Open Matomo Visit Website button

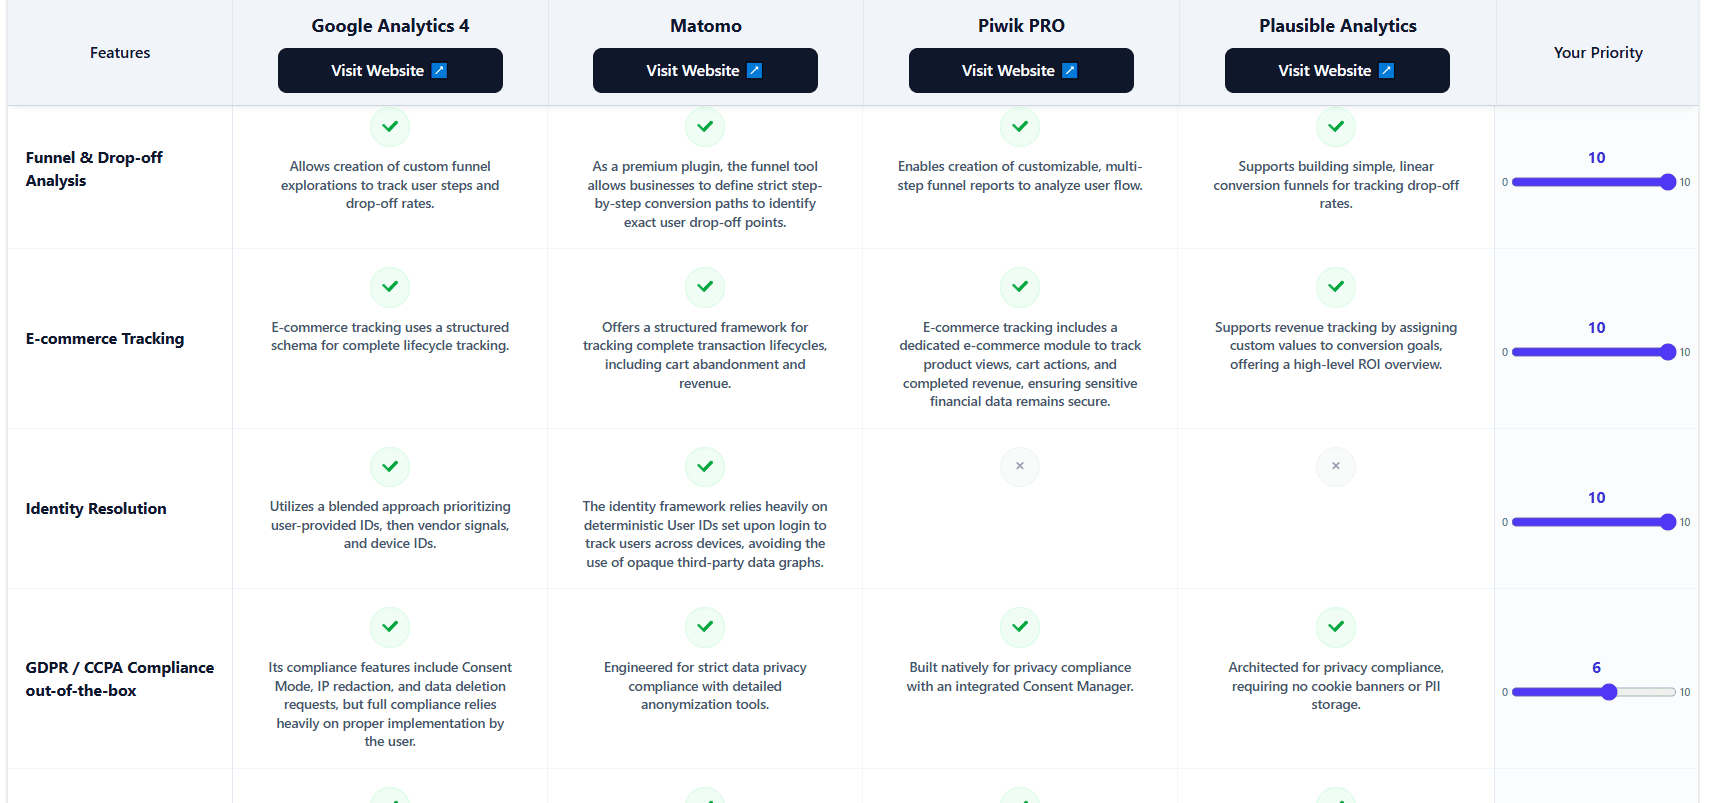(705, 71)
